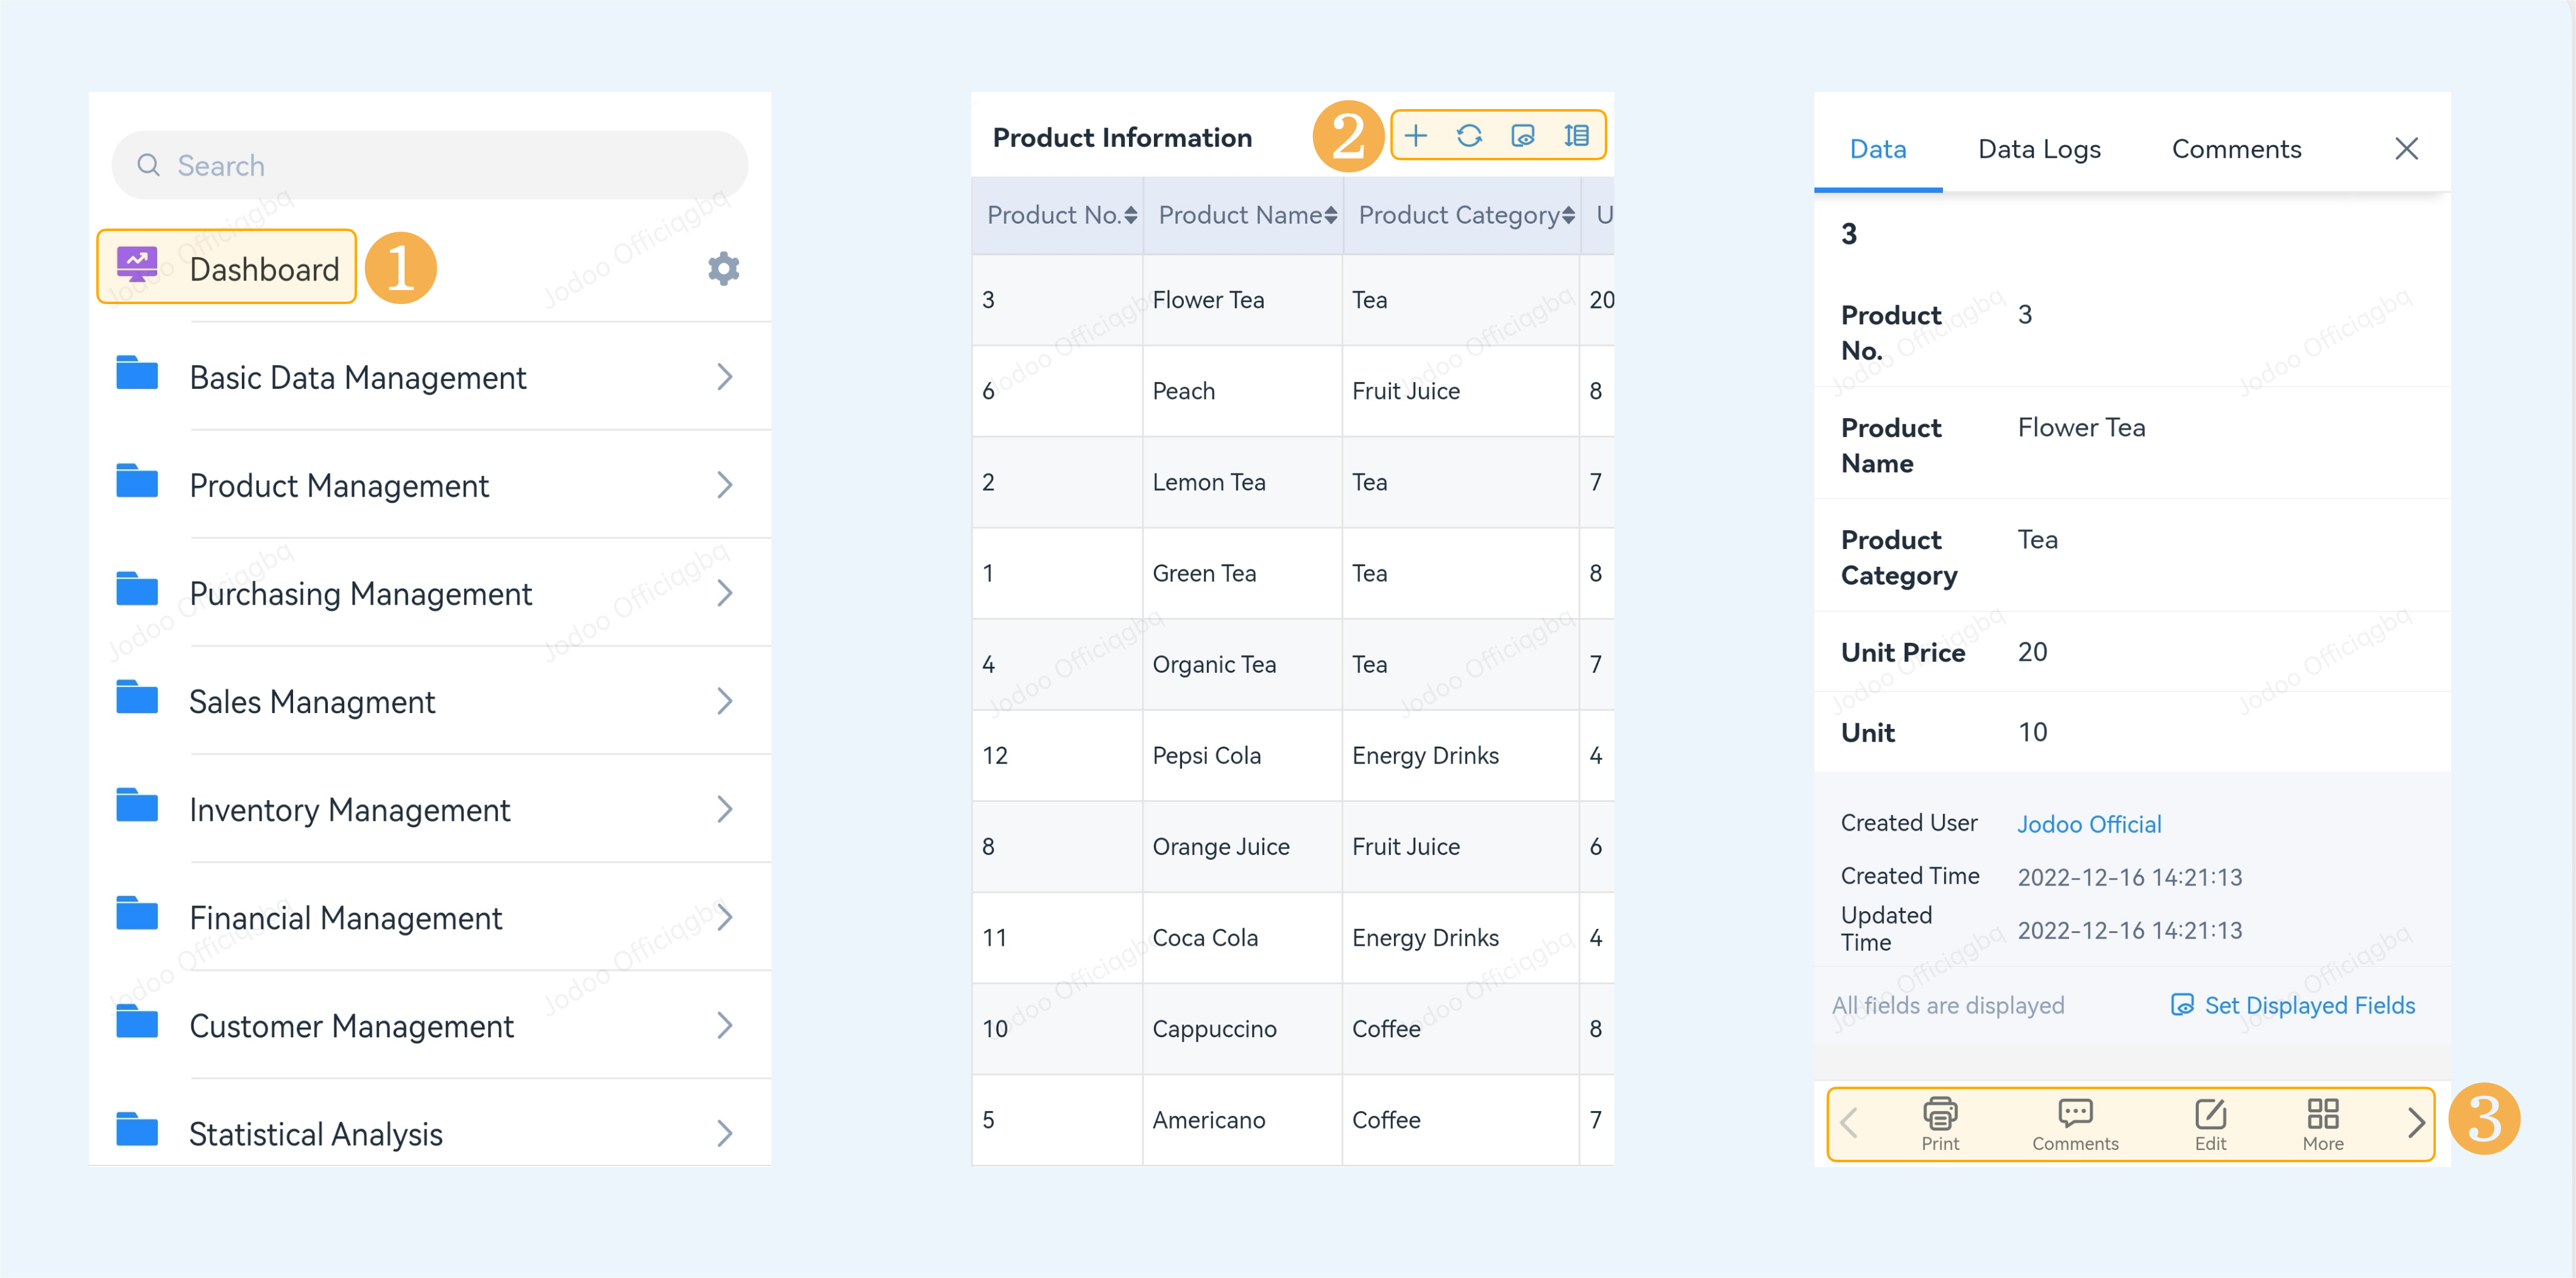Open the Jodoo Official user link
This screenshot has width=2576, height=1278.
[2088, 824]
